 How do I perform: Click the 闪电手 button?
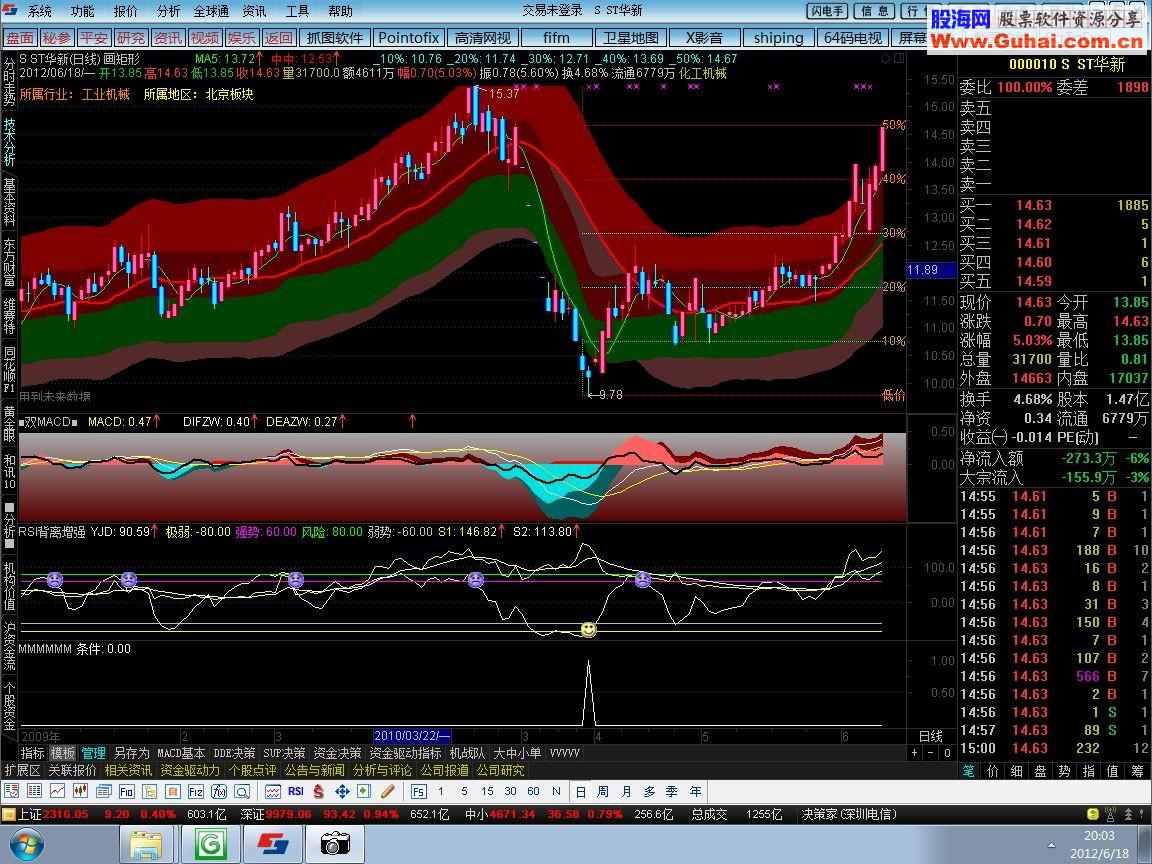coord(827,11)
